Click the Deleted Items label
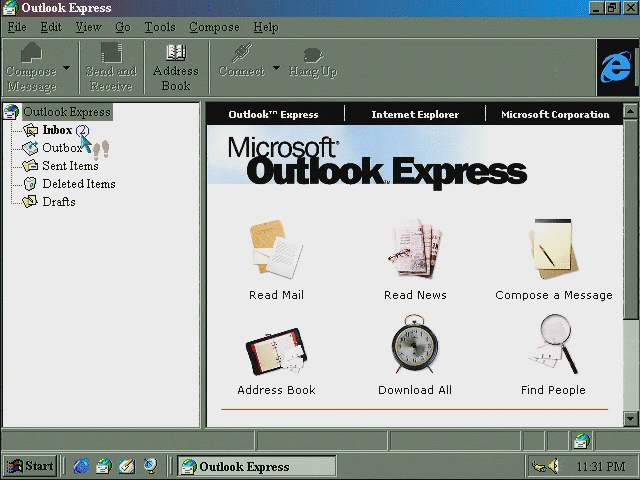Image resolution: width=640 pixels, height=480 pixels. coord(79,184)
